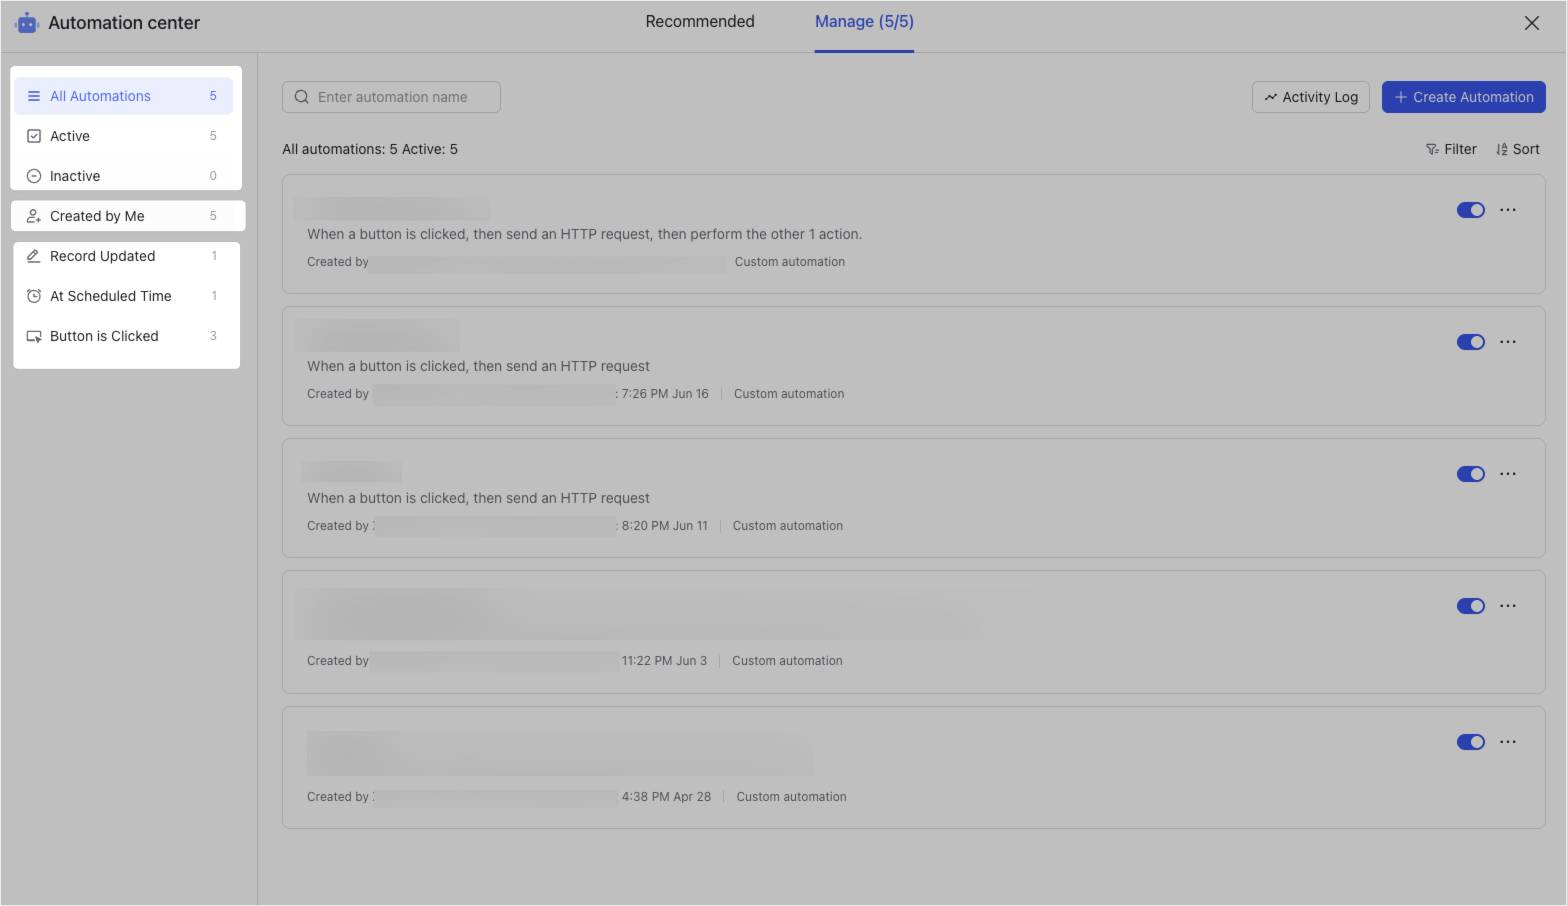Viewport: 1567px width, 906px height.
Task: Click the Automation center robot icon
Action: (x=27, y=23)
